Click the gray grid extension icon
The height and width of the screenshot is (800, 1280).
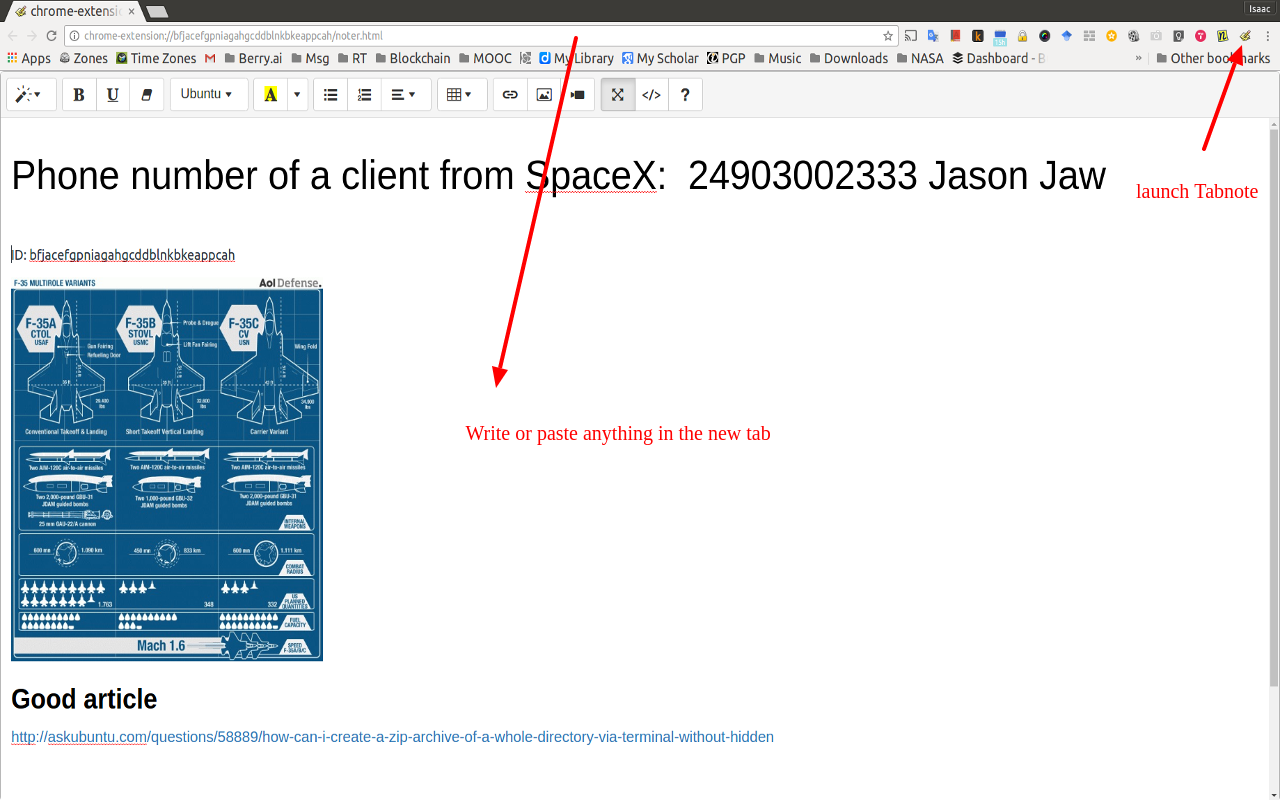click(1089, 36)
